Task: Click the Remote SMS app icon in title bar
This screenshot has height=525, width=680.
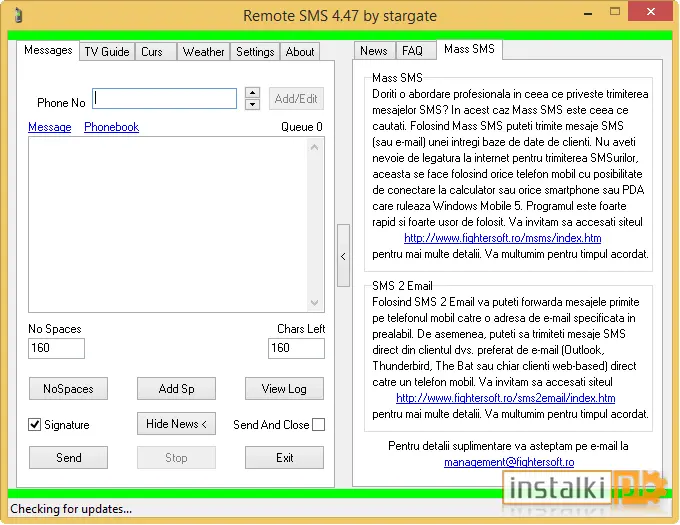Action: tap(18, 15)
